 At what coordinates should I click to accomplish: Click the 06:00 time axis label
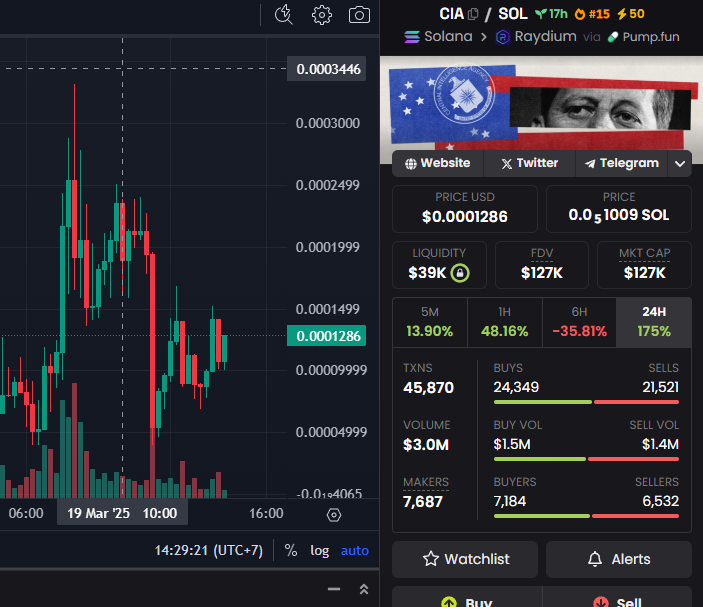click(26, 513)
